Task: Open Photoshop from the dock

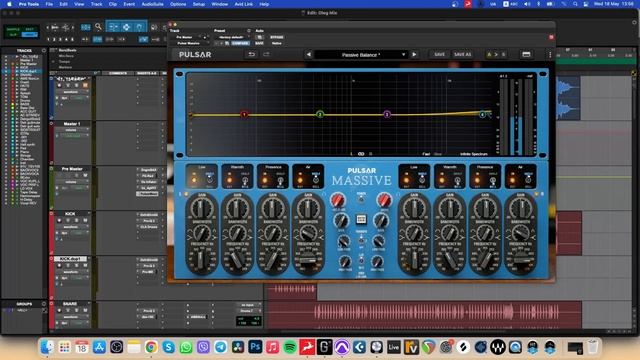Action: (255, 347)
